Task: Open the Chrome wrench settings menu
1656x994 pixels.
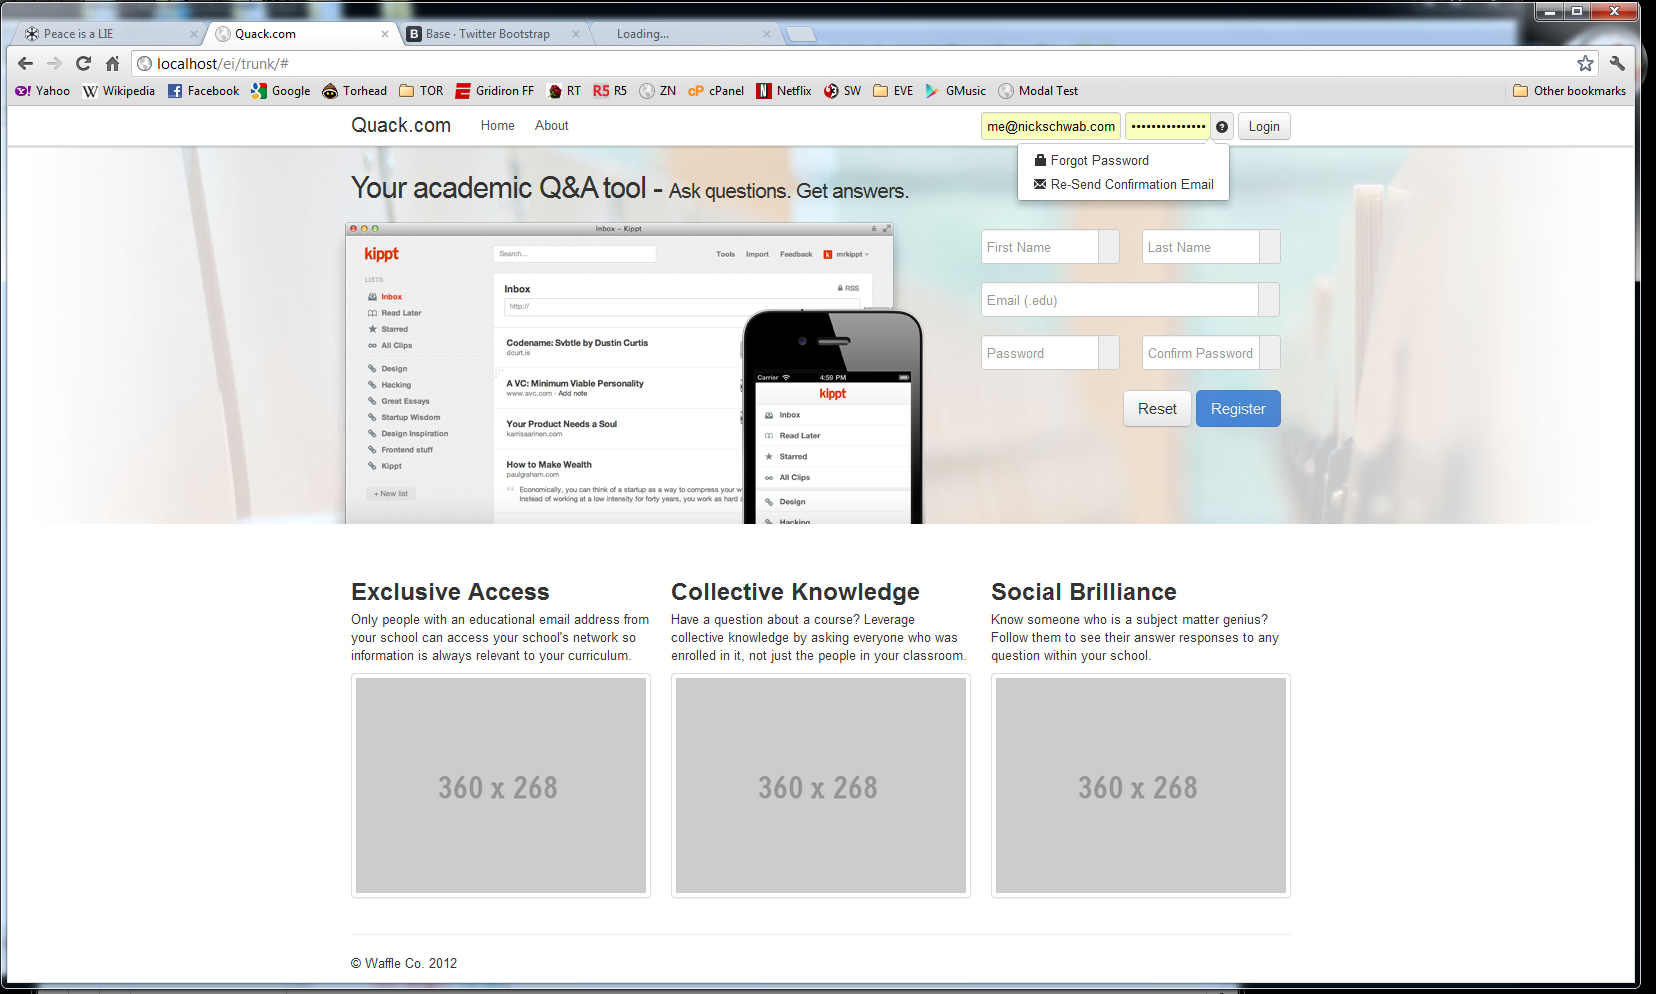Action: click(x=1617, y=63)
